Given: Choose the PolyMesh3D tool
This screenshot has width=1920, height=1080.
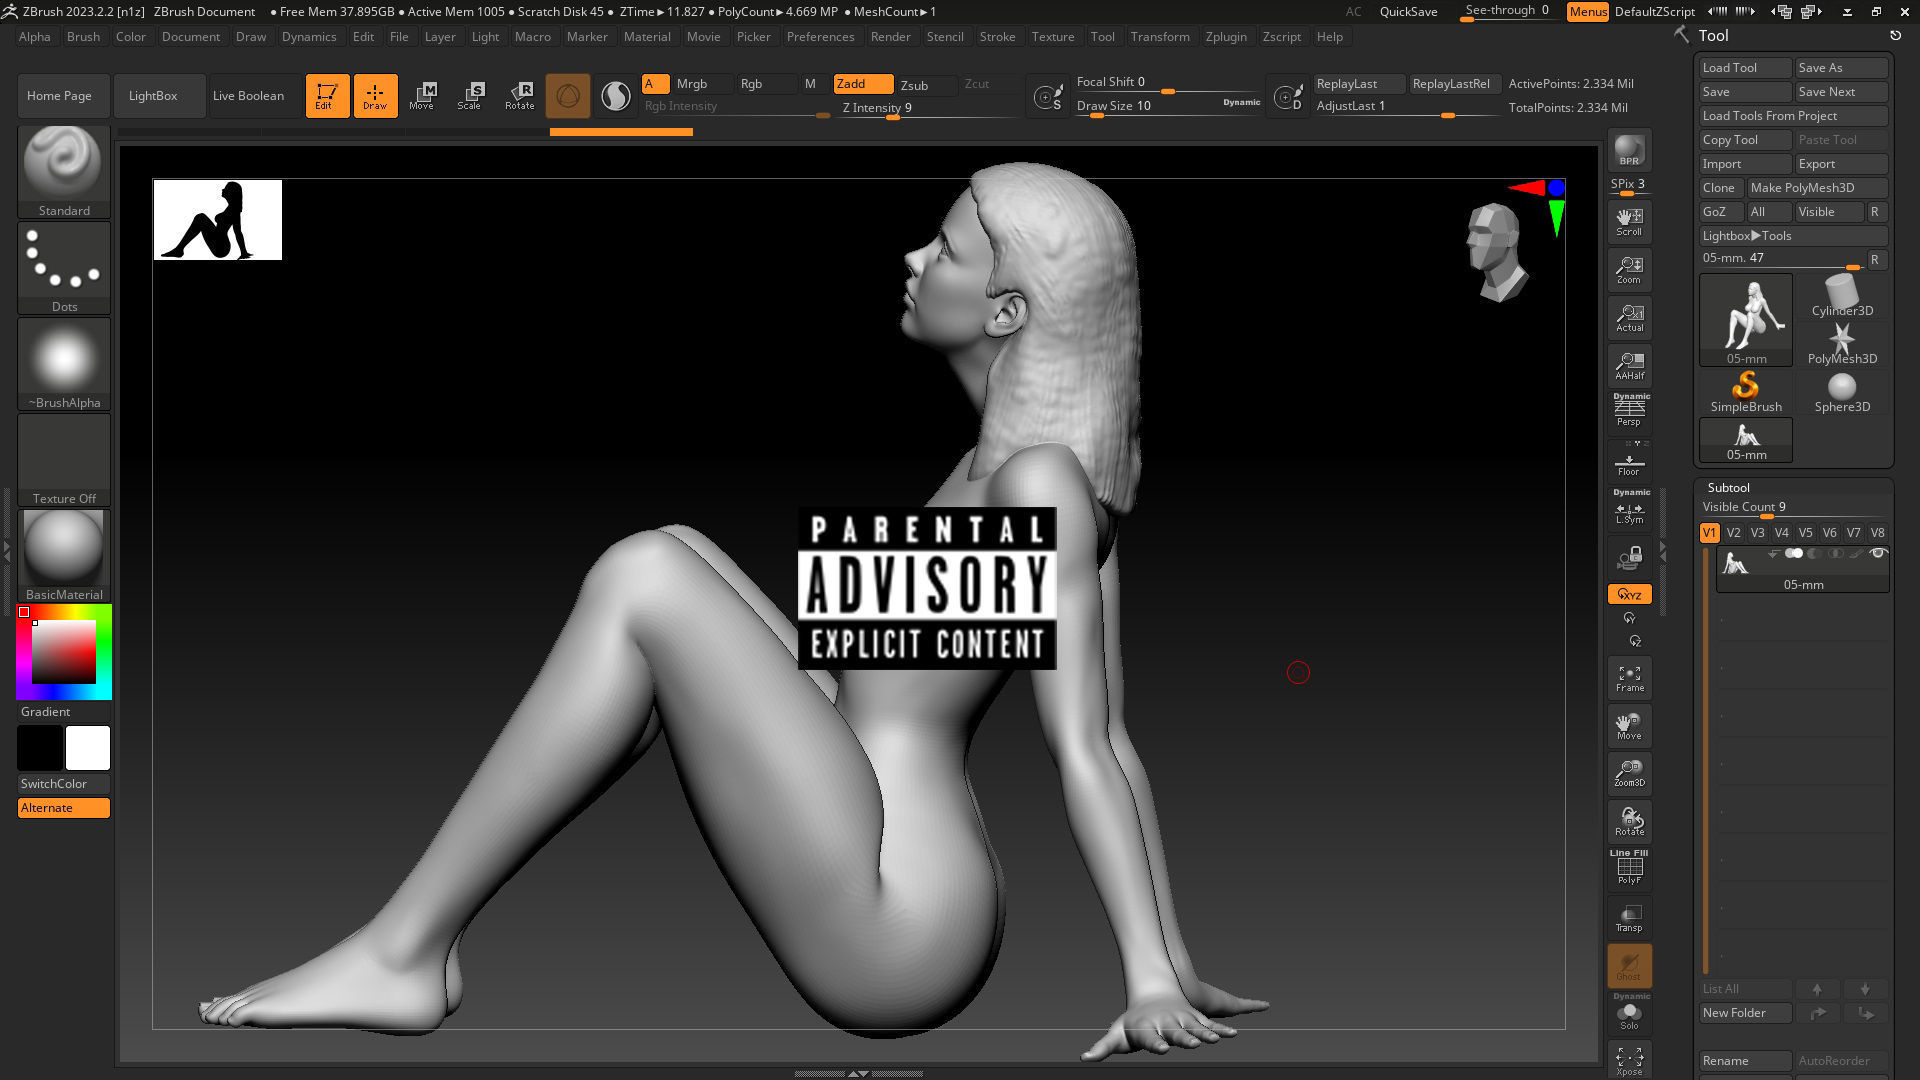Looking at the screenshot, I should click(x=1842, y=344).
